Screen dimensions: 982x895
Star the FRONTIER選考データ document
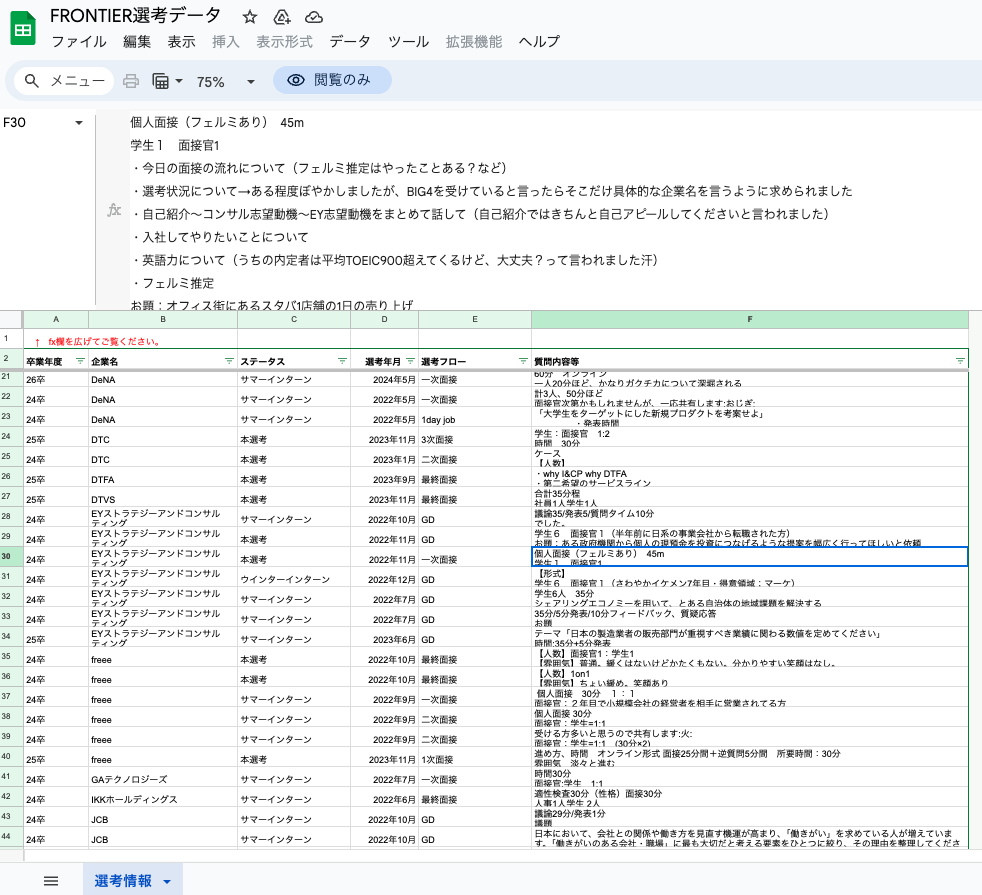tap(250, 17)
